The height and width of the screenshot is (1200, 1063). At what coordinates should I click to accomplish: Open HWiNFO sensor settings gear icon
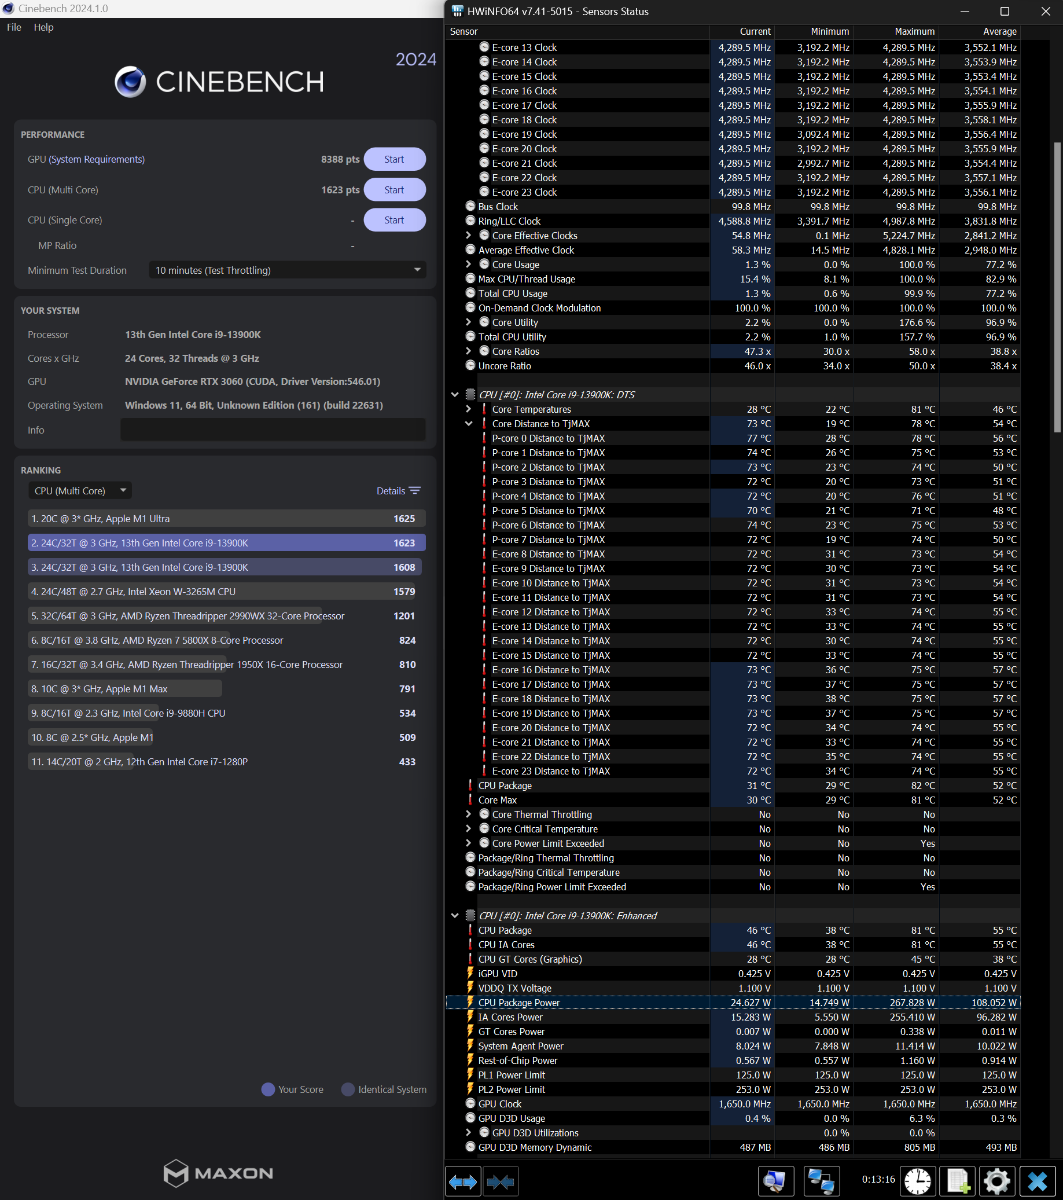[997, 1181]
